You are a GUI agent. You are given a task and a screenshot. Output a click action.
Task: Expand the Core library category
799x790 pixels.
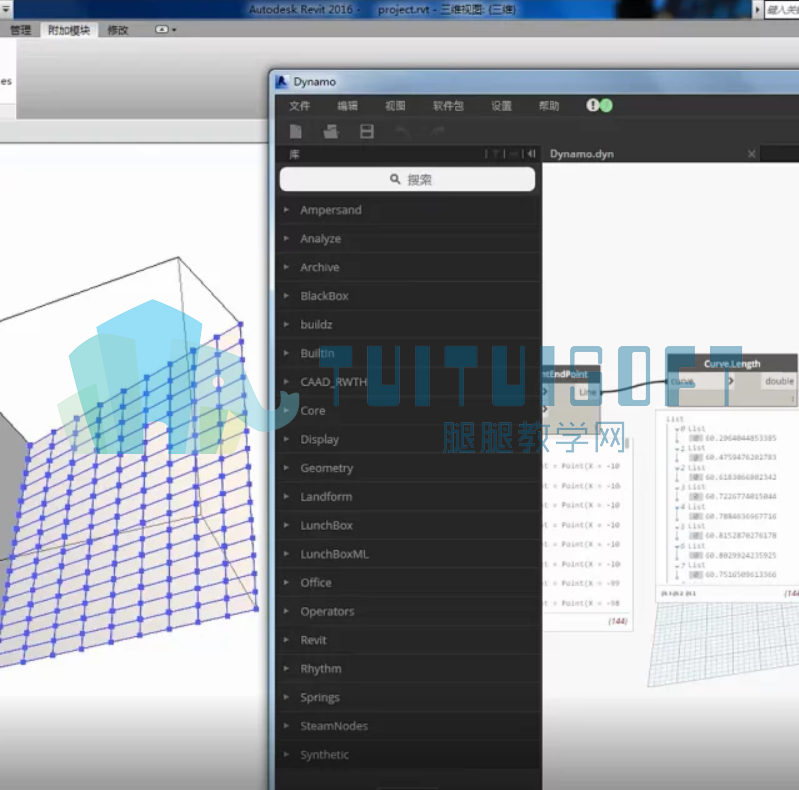409,410
